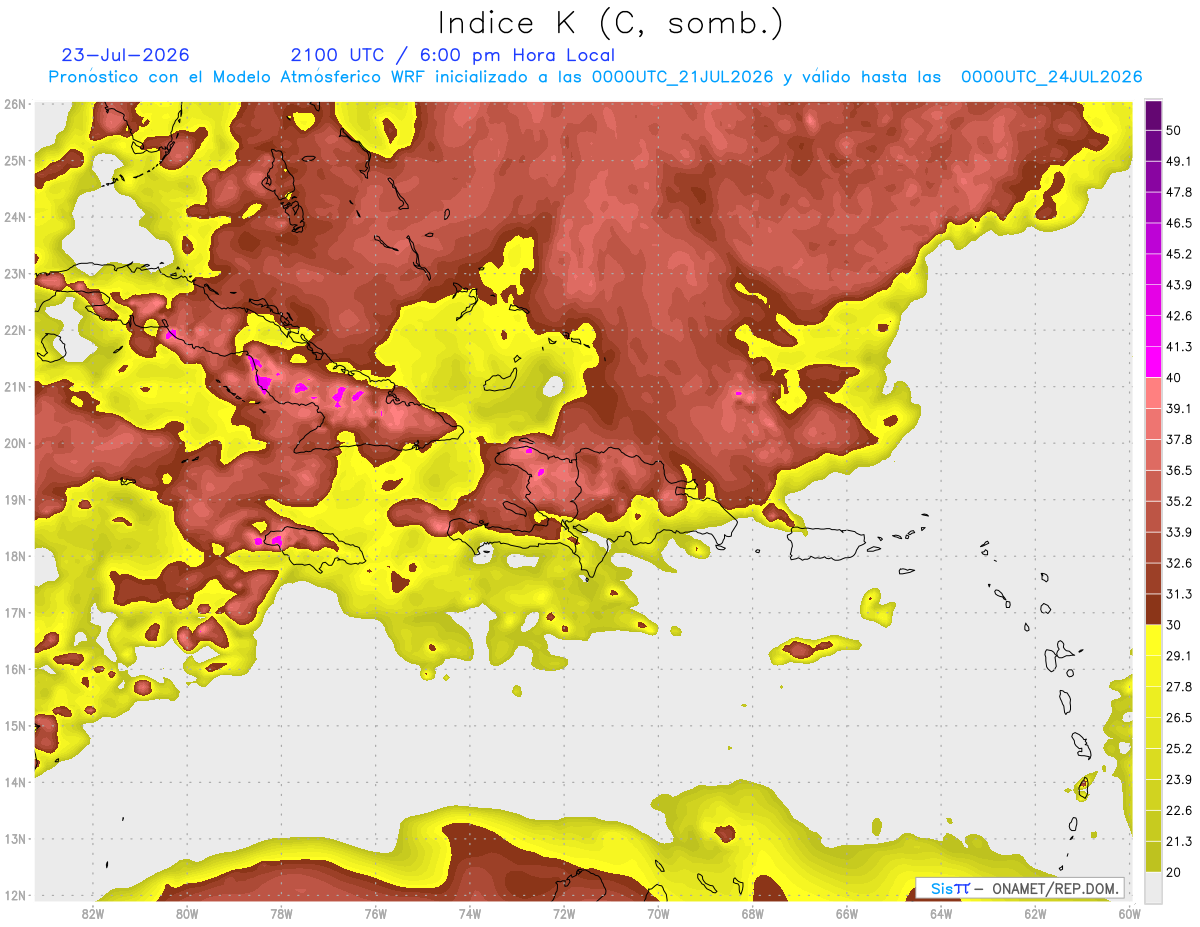Click the latitude label '18N'
This screenshot has width=1200, height=927.
click(14, 556)
